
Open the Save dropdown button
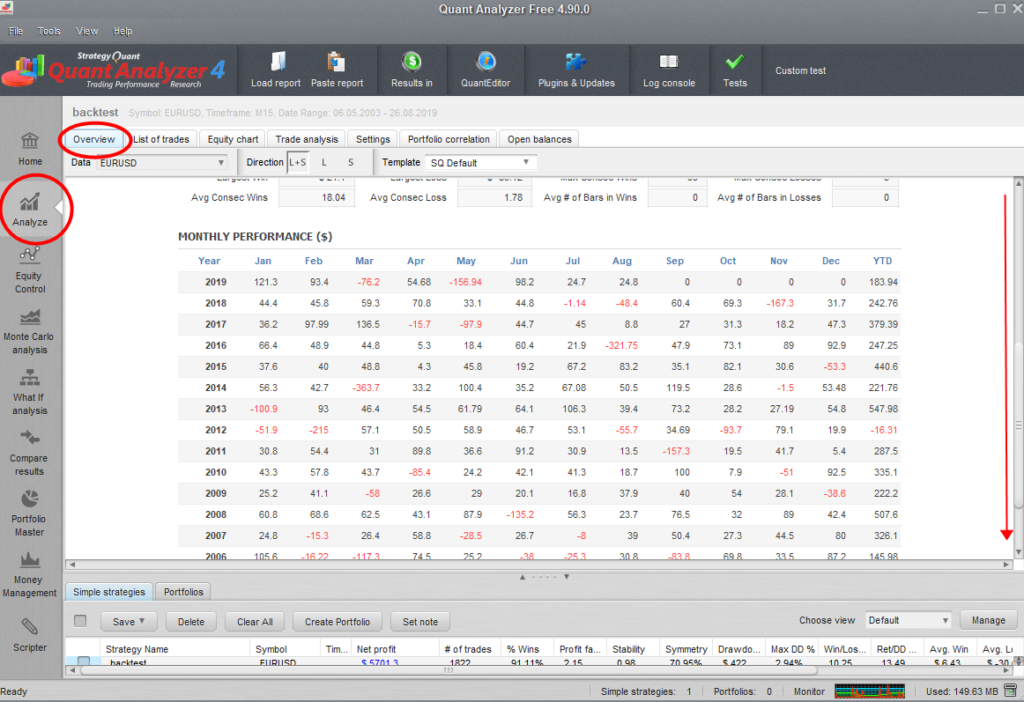[129, 622]
